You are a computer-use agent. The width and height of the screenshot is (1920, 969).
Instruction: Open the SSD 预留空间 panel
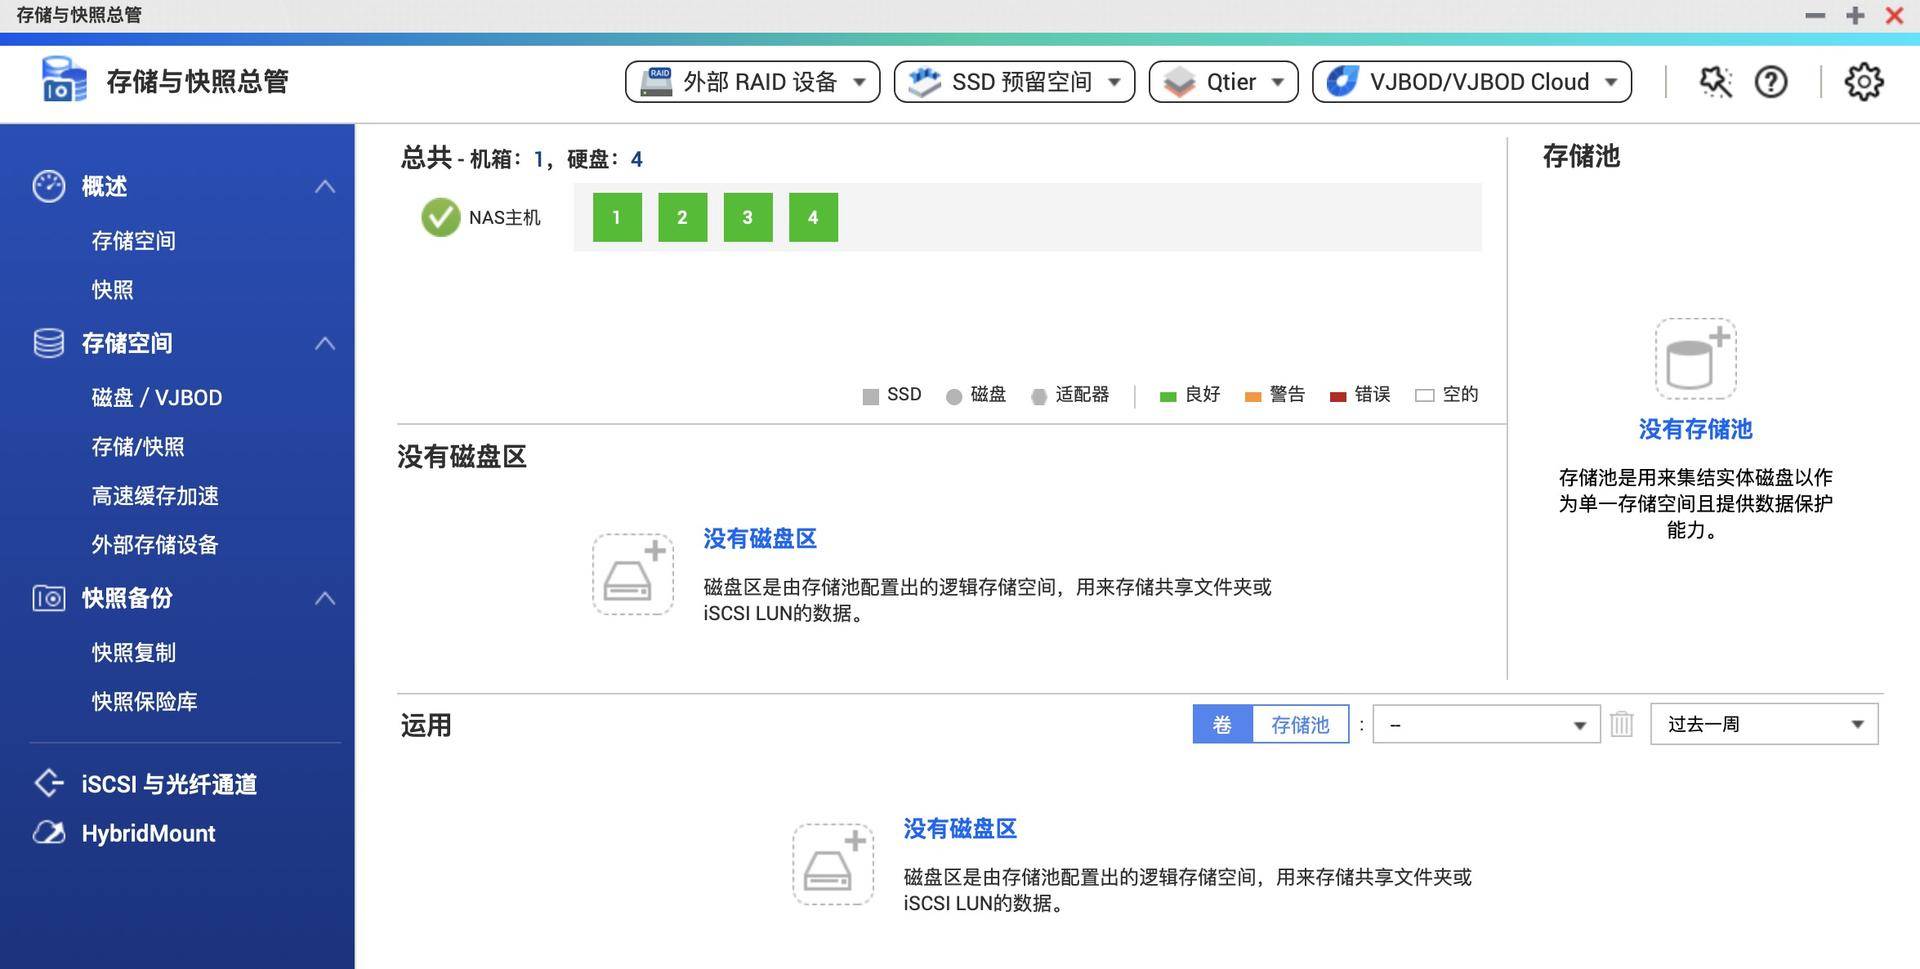pyautogui.click(x=1012, y=81)
